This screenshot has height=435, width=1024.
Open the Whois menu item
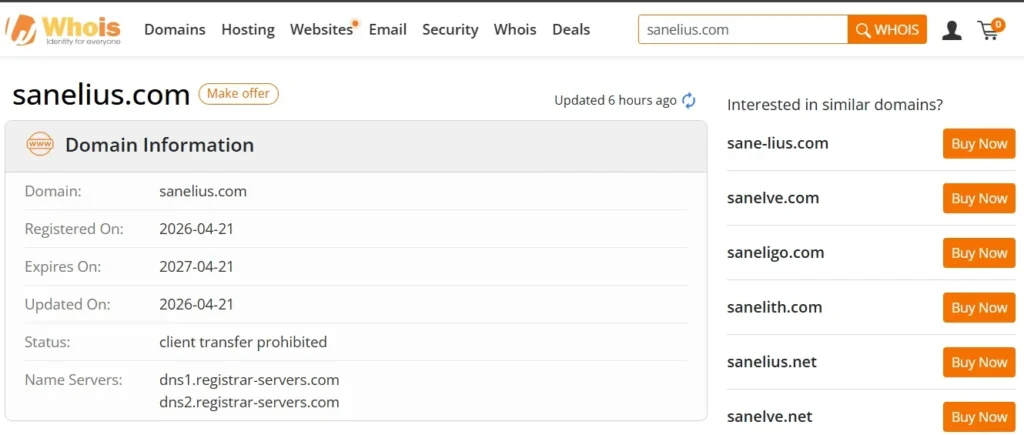[x=515, y=29]
